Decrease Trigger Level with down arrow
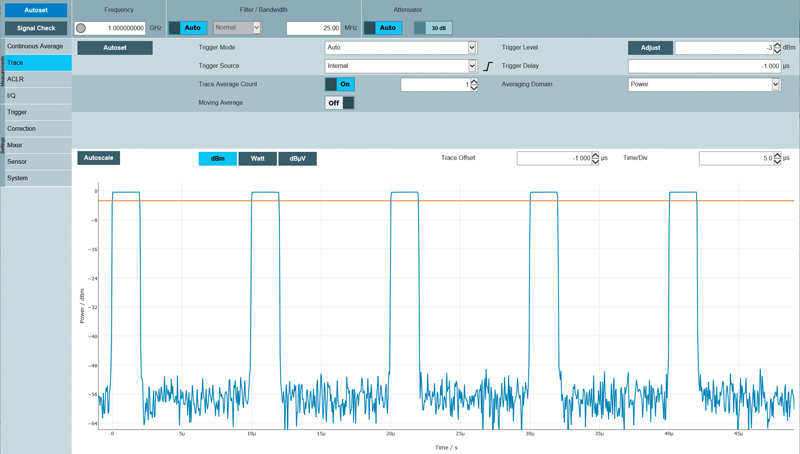Screen dimensions: 800x454 777,51
